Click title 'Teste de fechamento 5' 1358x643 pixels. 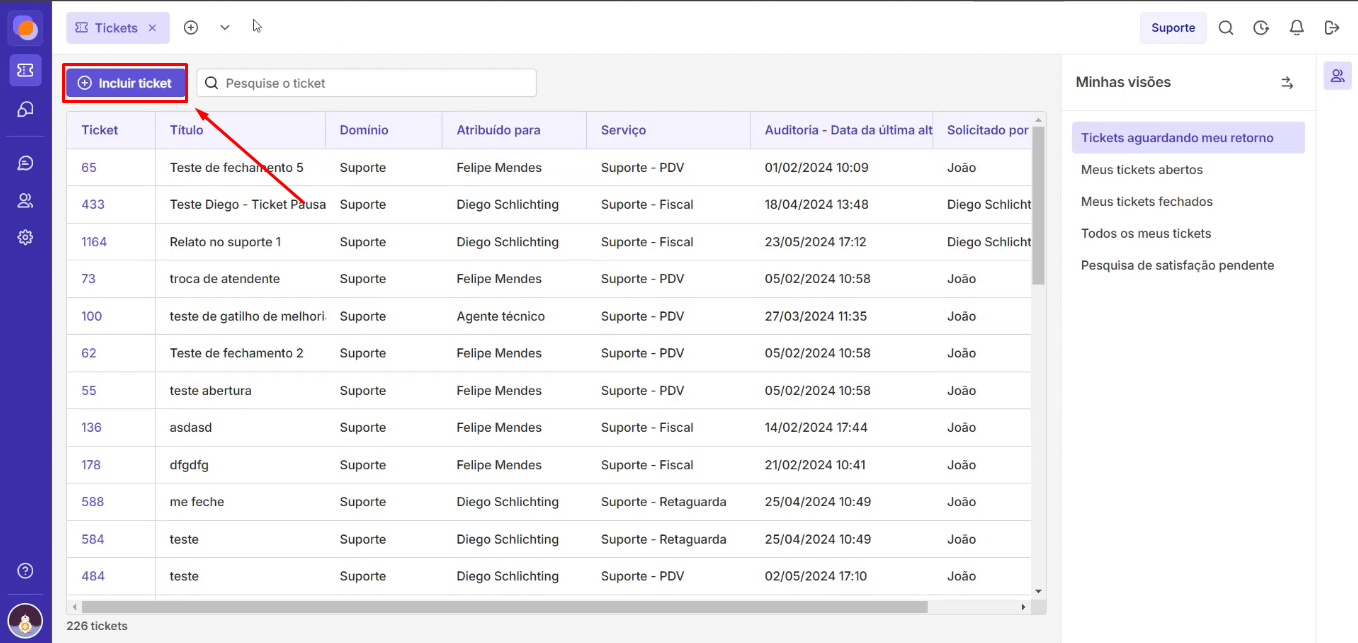(x=237, y=168)
